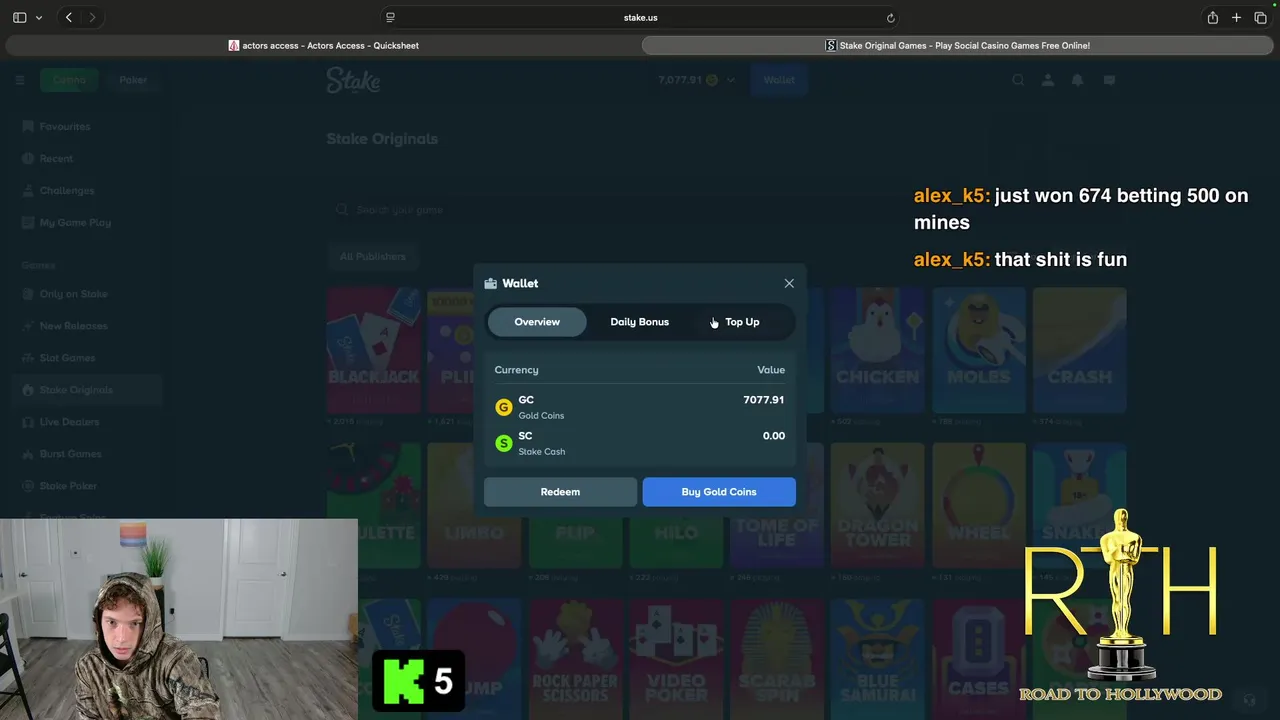Click the Stake Cash SC icon
Viewport: 1280px width, 720px height.
tap(504, 443)
